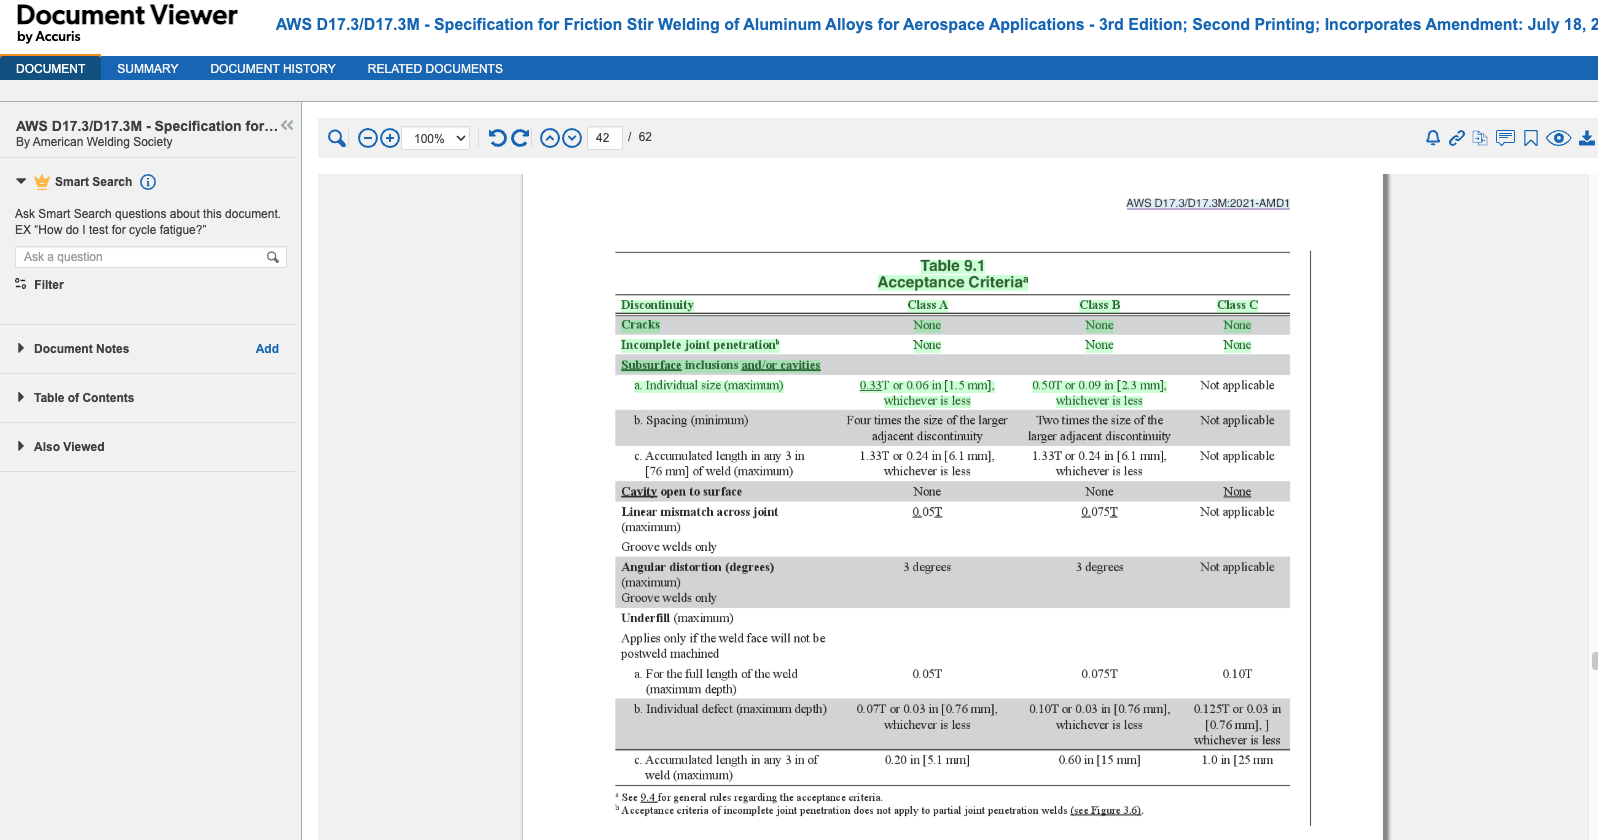The height and width of the screenshot is (840, 1598).
Task: Click the sidebar title 'AWS D17.3/D17.3M - Specification for…'
Action: pos(147,126)
